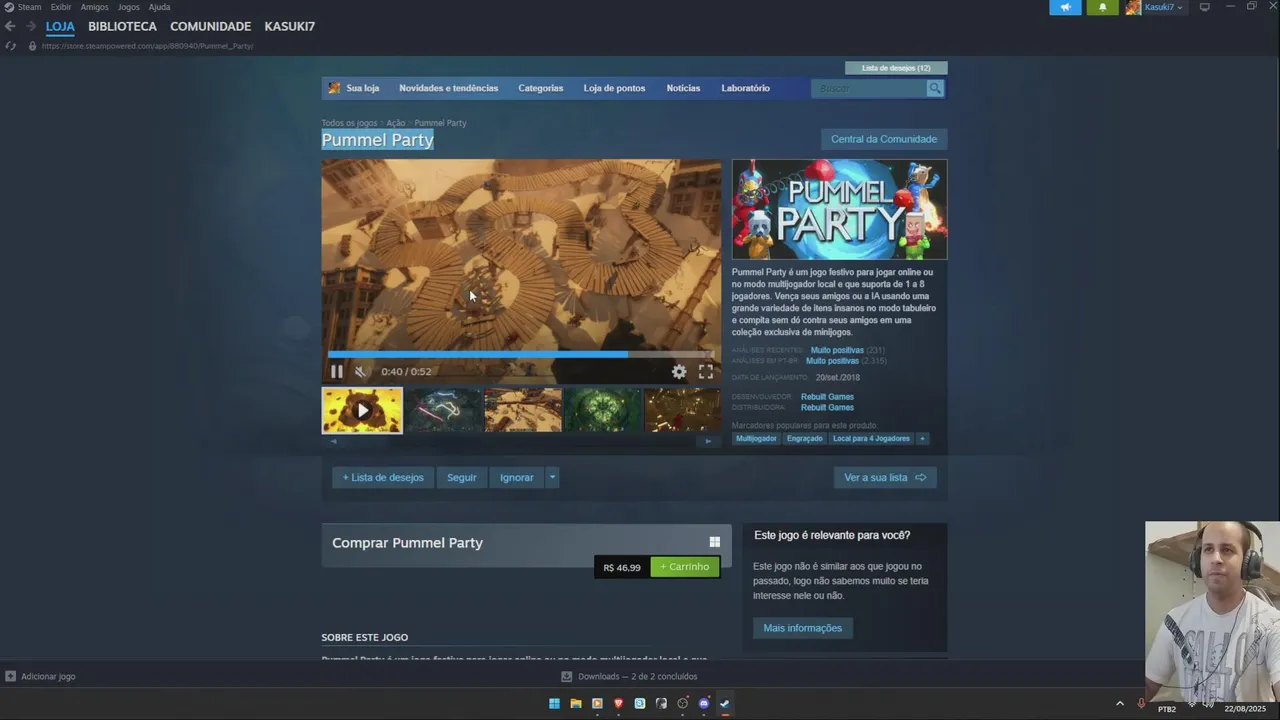Unmute the trailer audio
This screenshot has width=1280, height=720.
pyautogui.click(x=361, y=371)
